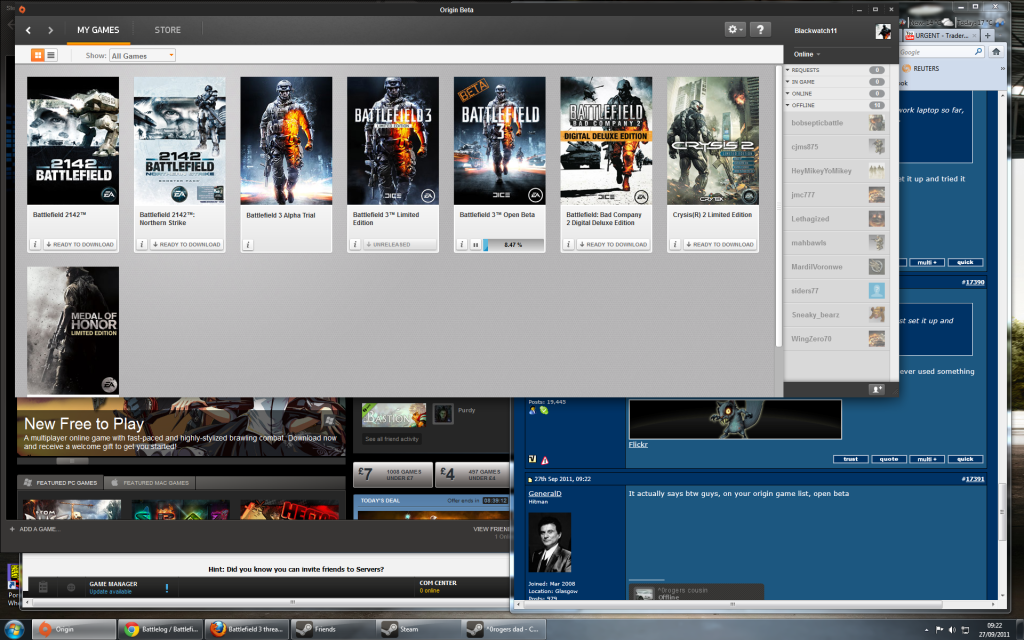Image resolution: width=1024 pixels, height=640 pixels.
Task: Open the Battlefield 3 Alpha Trial cover
Action: (286, 141)
